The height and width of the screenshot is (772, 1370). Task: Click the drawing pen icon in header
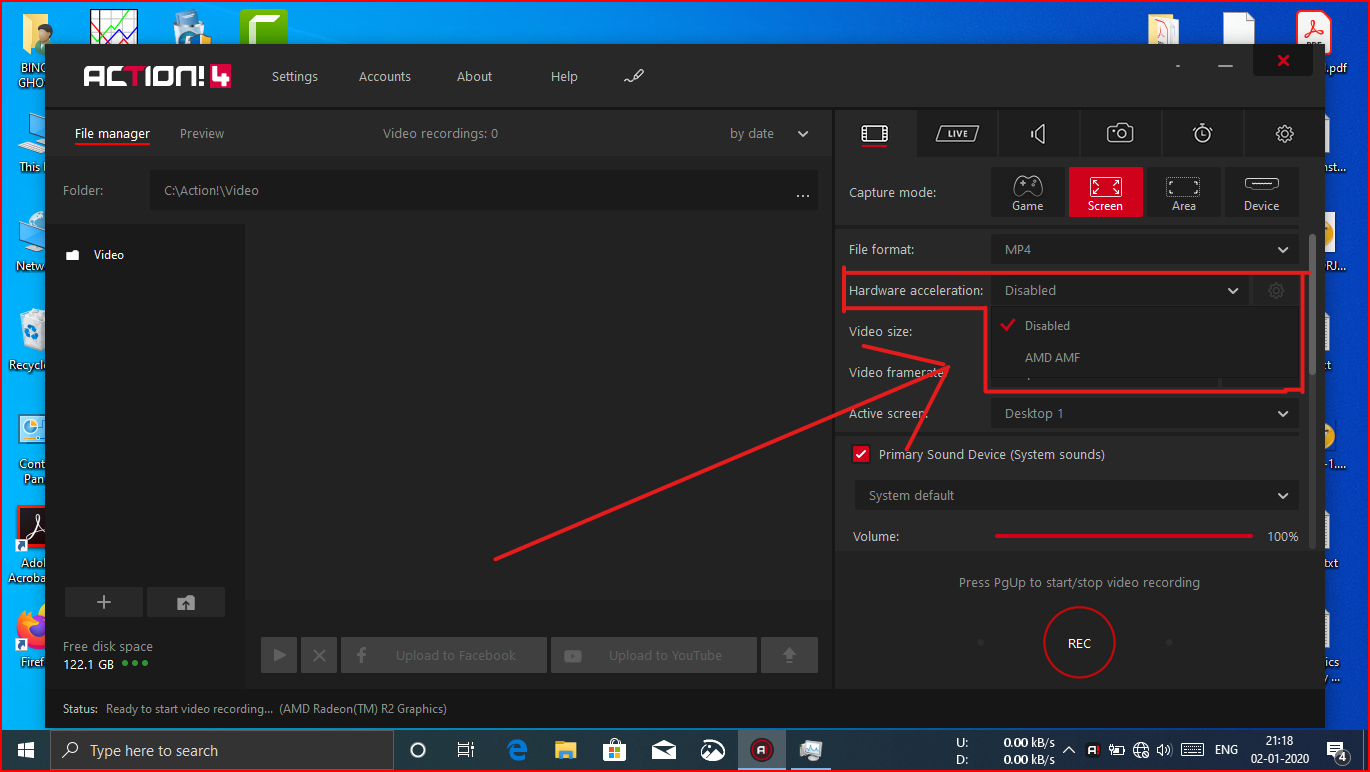click(634, 77)
